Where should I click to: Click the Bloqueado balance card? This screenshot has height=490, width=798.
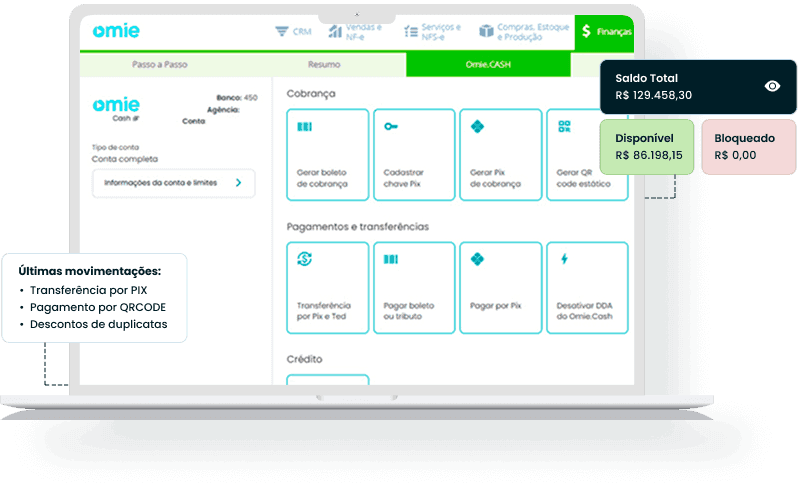749,147
